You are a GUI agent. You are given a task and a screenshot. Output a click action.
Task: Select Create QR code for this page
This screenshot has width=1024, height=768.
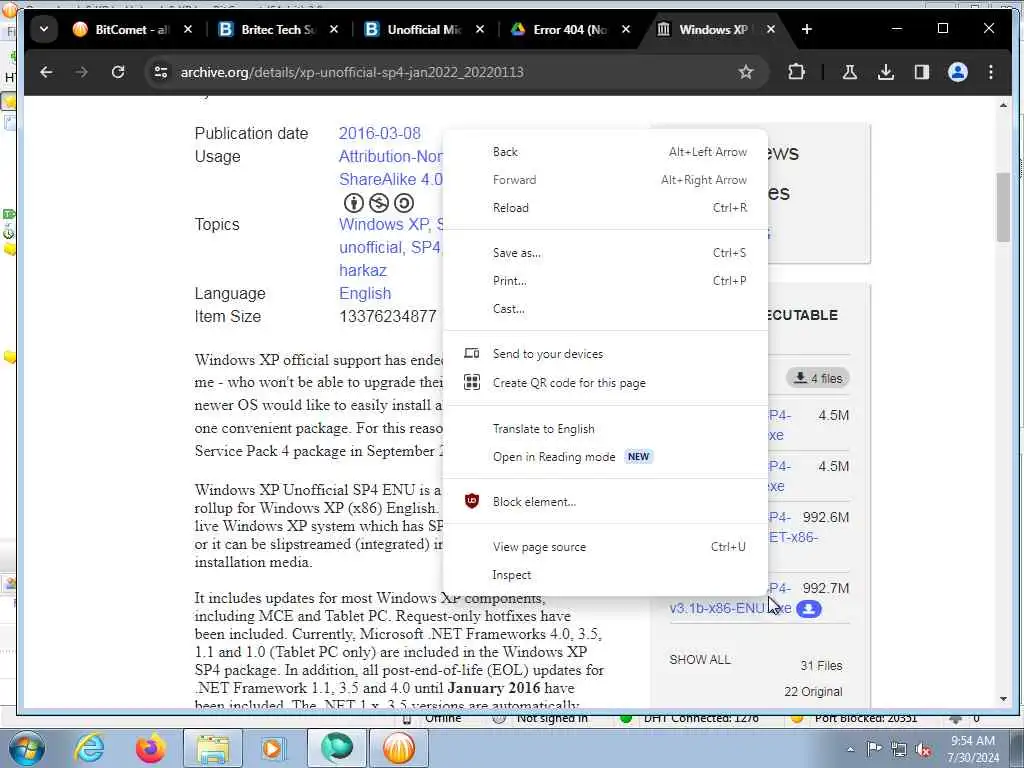tap(605, 383)
